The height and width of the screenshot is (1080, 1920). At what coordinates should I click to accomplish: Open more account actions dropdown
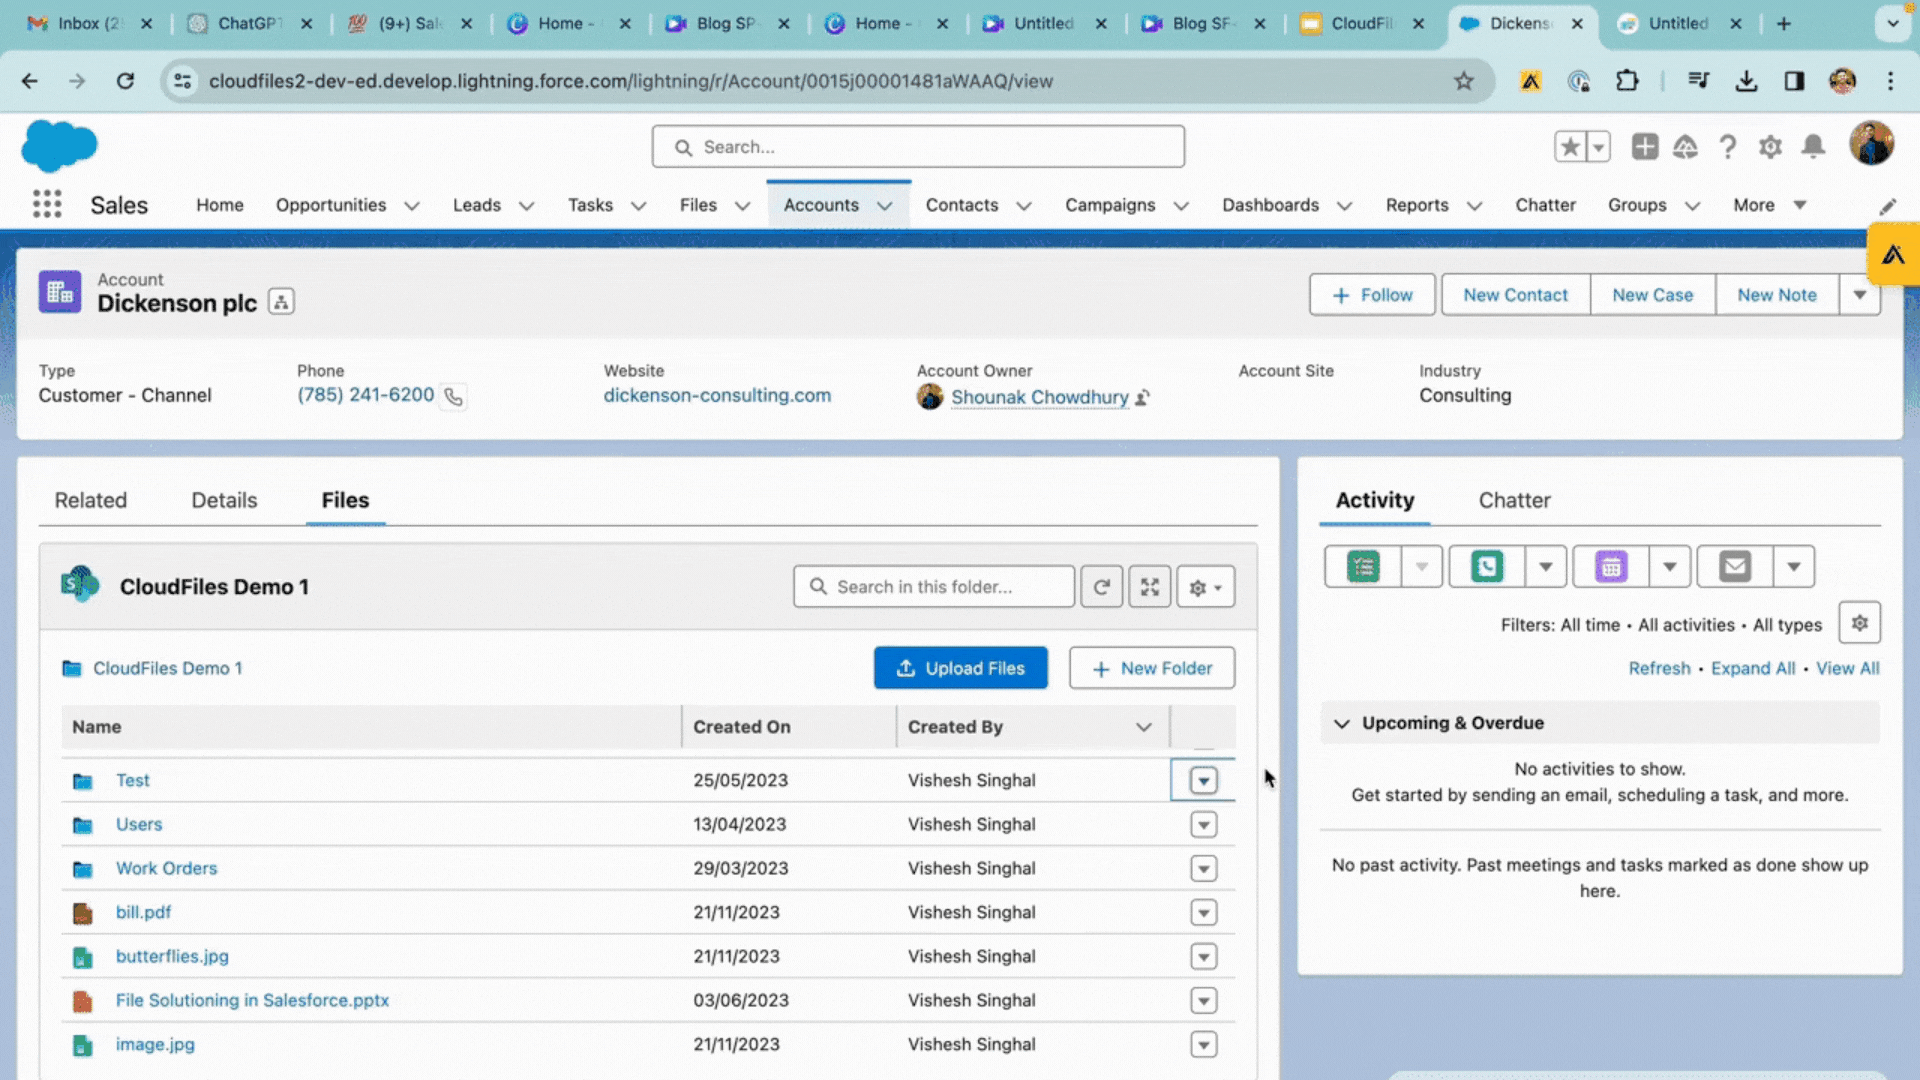pyautogui.click(x=1860, y=295)
